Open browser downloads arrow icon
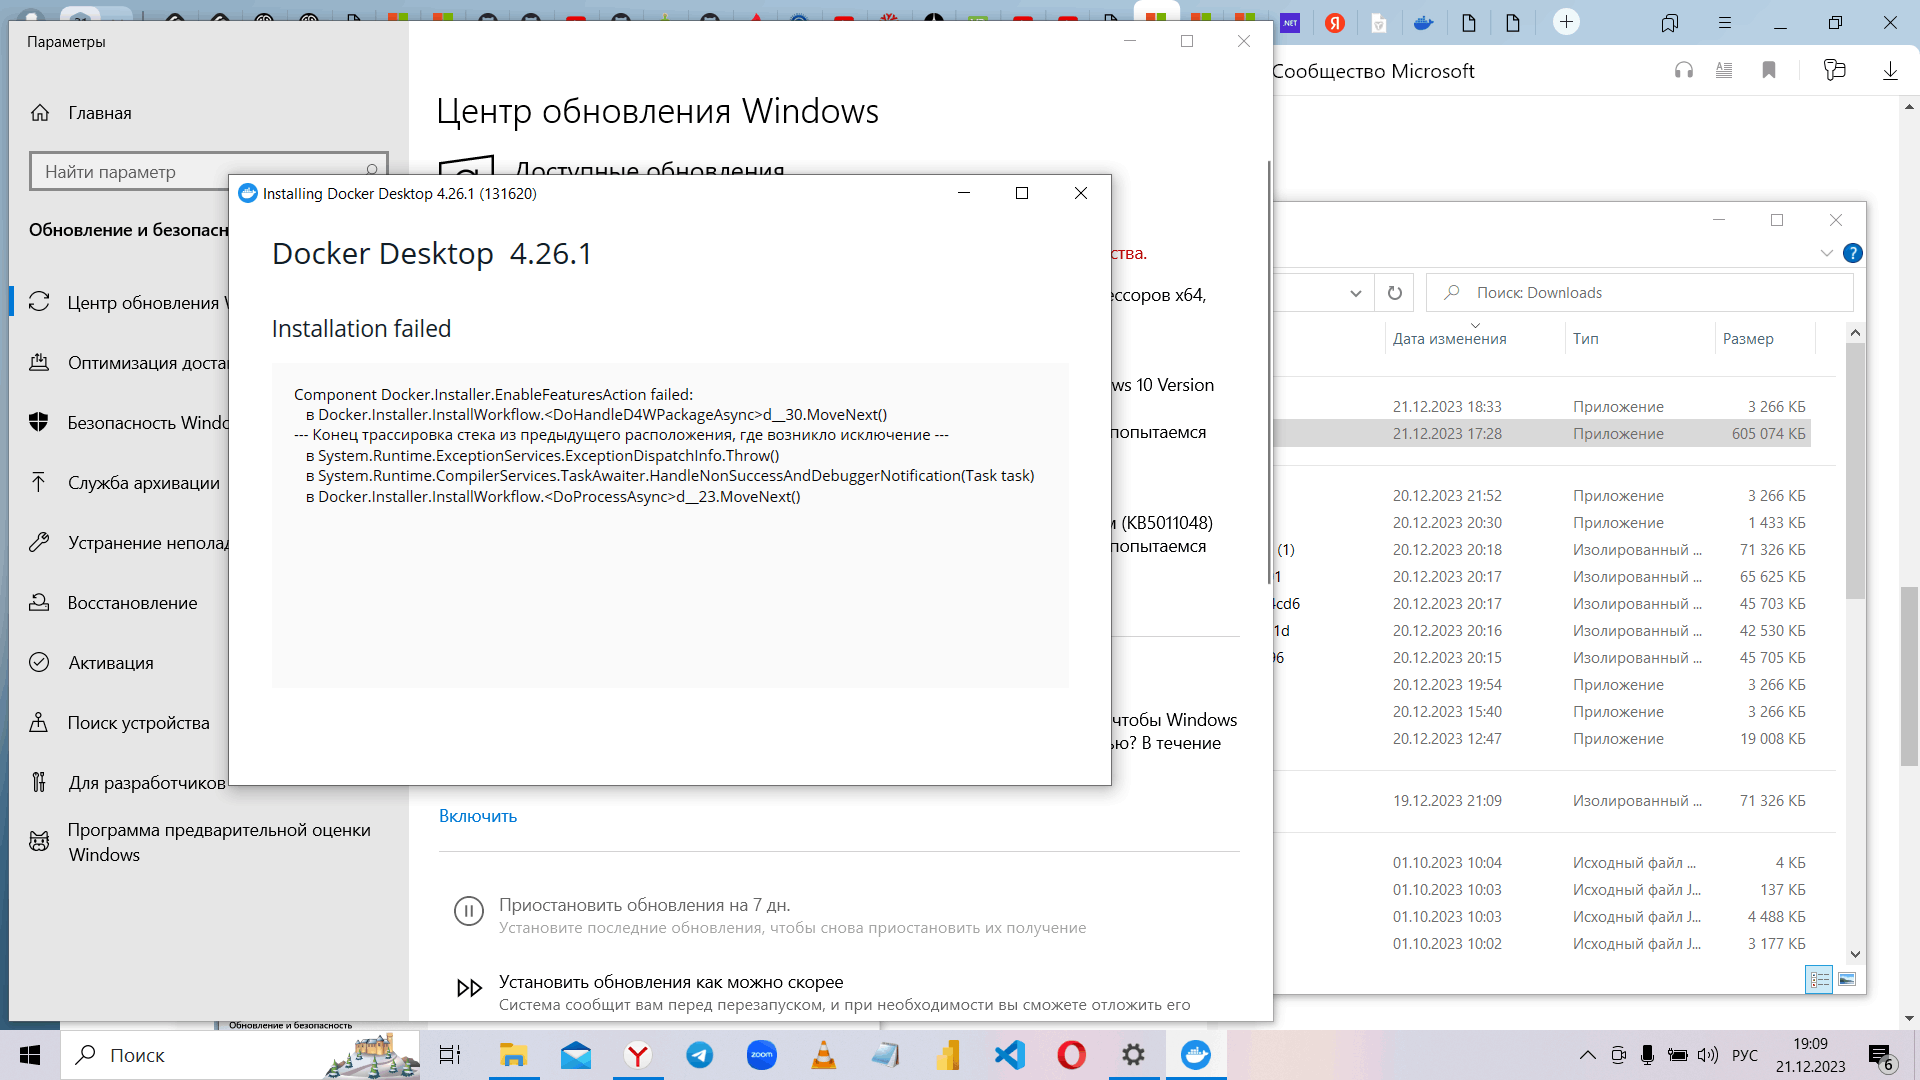Viewport: 1920px width, 1080px height. click(1890, 70)
